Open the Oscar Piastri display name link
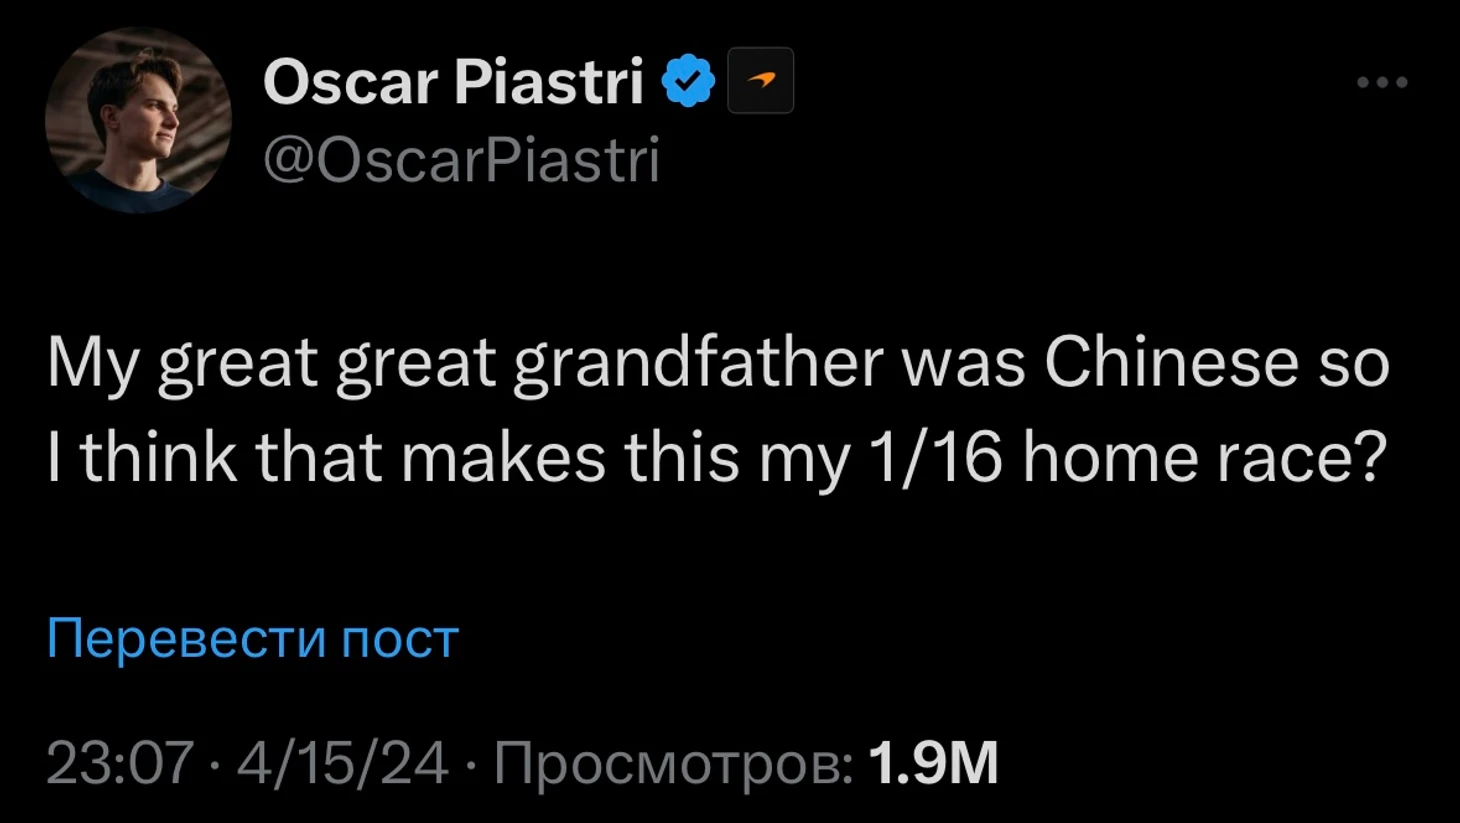Screen dimensions: 1460x823 click(x=453, y=81)
